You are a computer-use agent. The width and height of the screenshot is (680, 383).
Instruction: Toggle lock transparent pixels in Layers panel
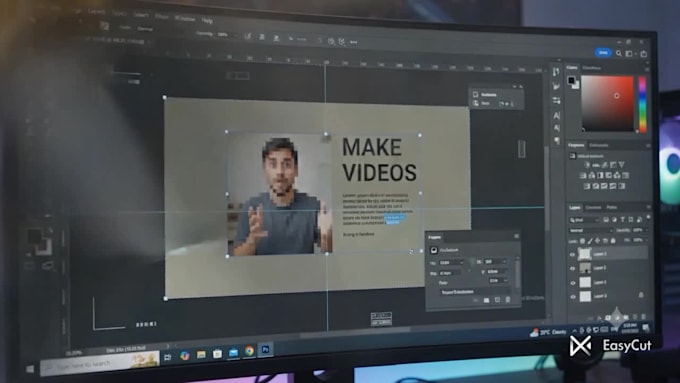[x=582, y=241]
